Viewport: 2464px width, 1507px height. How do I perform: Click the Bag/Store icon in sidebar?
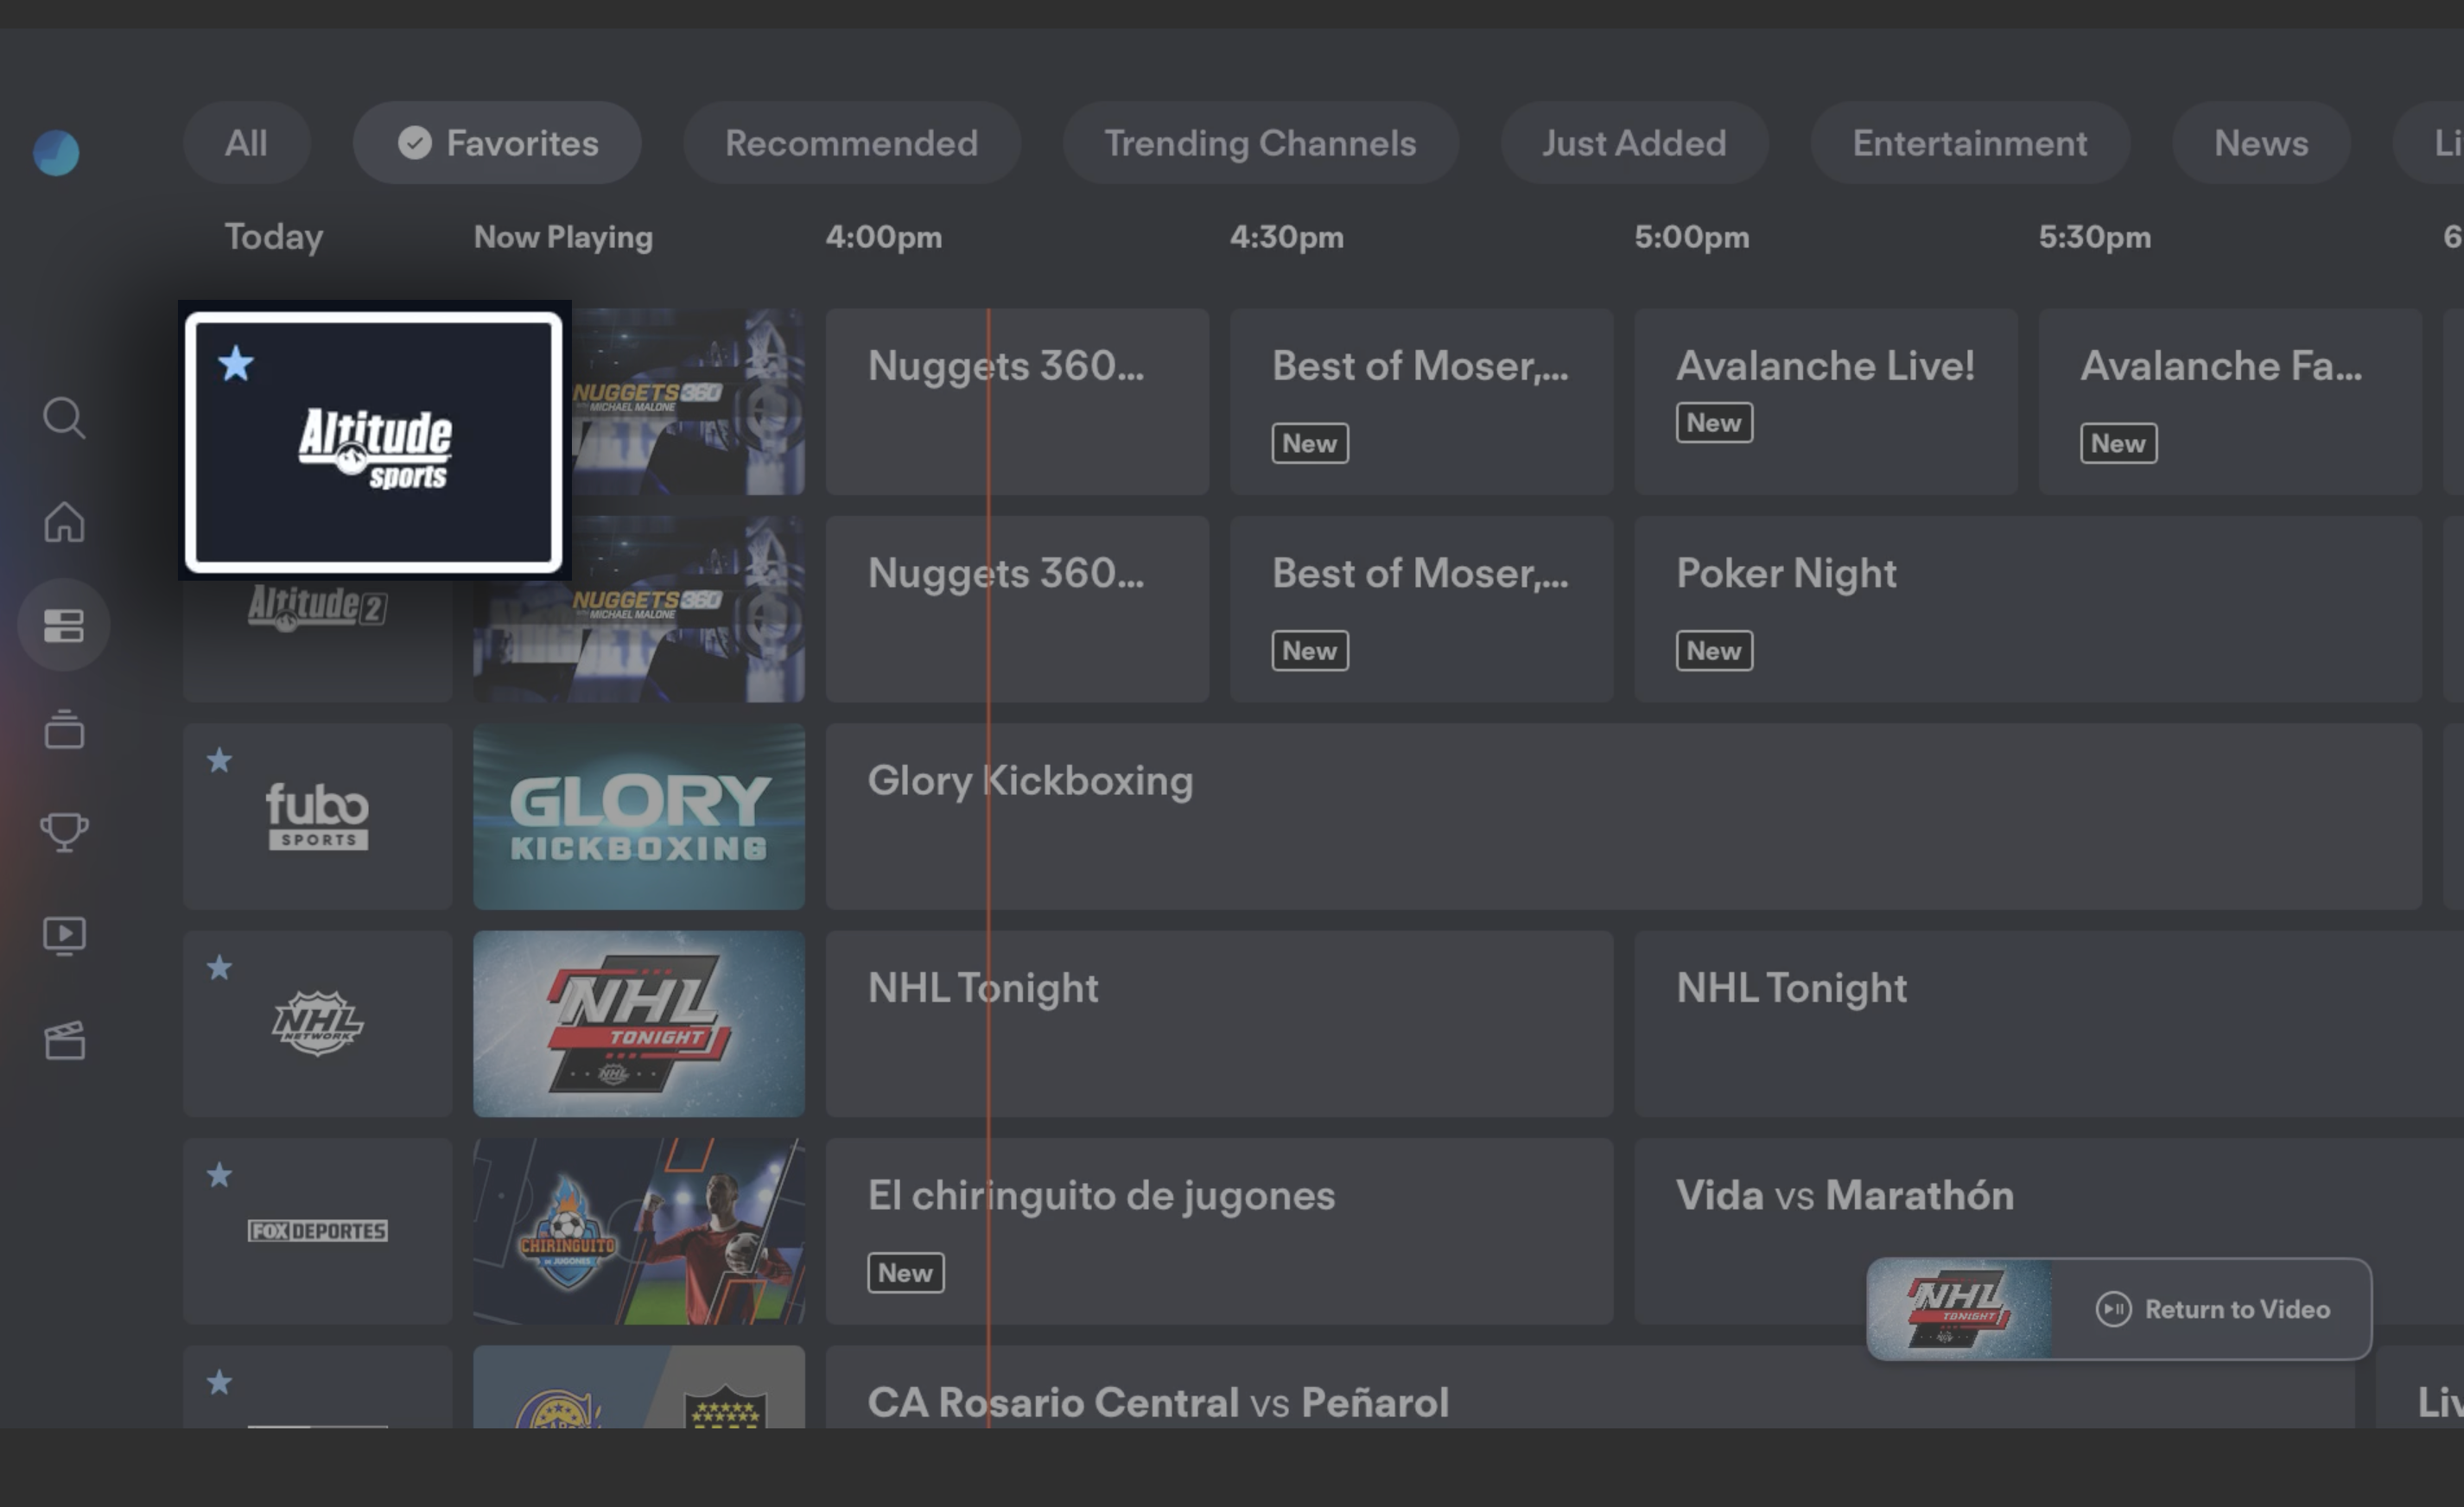coord(65,727)
